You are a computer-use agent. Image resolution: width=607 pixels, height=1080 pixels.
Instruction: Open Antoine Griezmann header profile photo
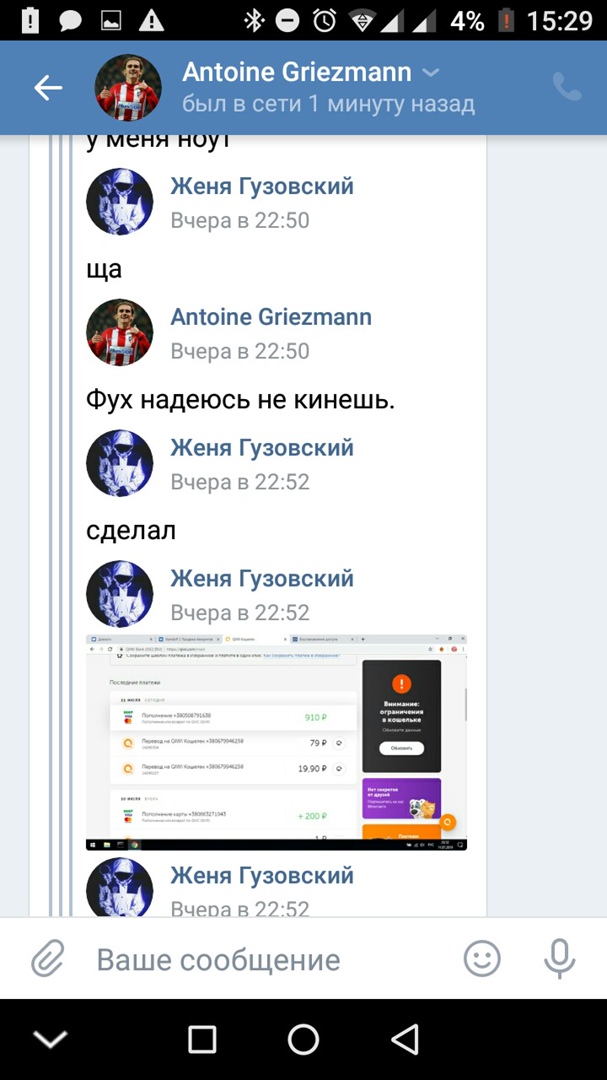coord(128,87)
